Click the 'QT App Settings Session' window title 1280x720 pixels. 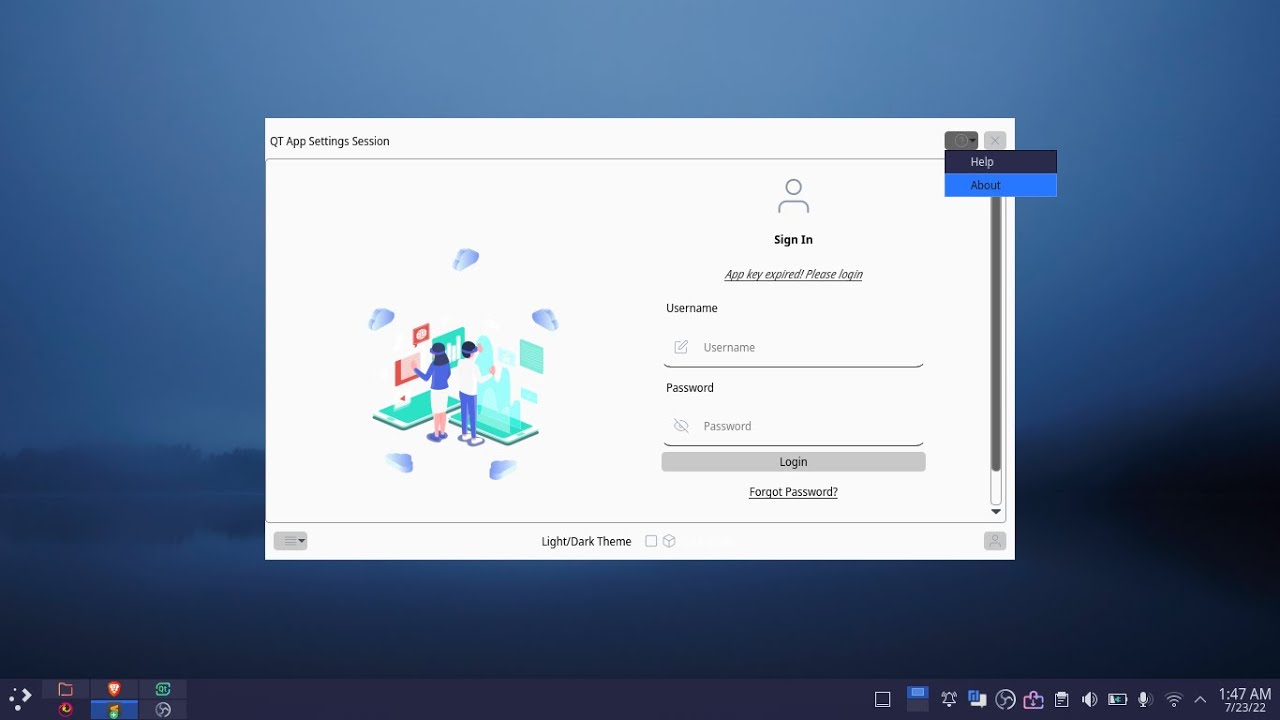click(330, 141)
